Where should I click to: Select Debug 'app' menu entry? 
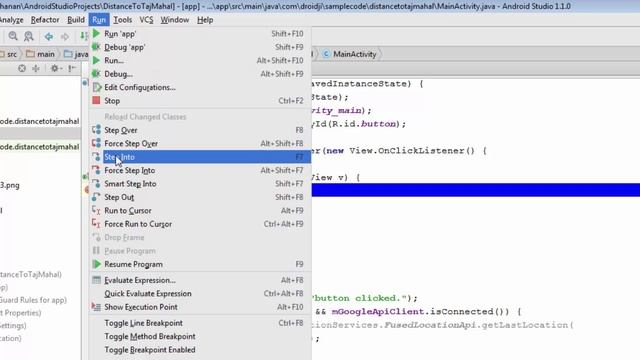pyautogui.click(x=200, y=47)
